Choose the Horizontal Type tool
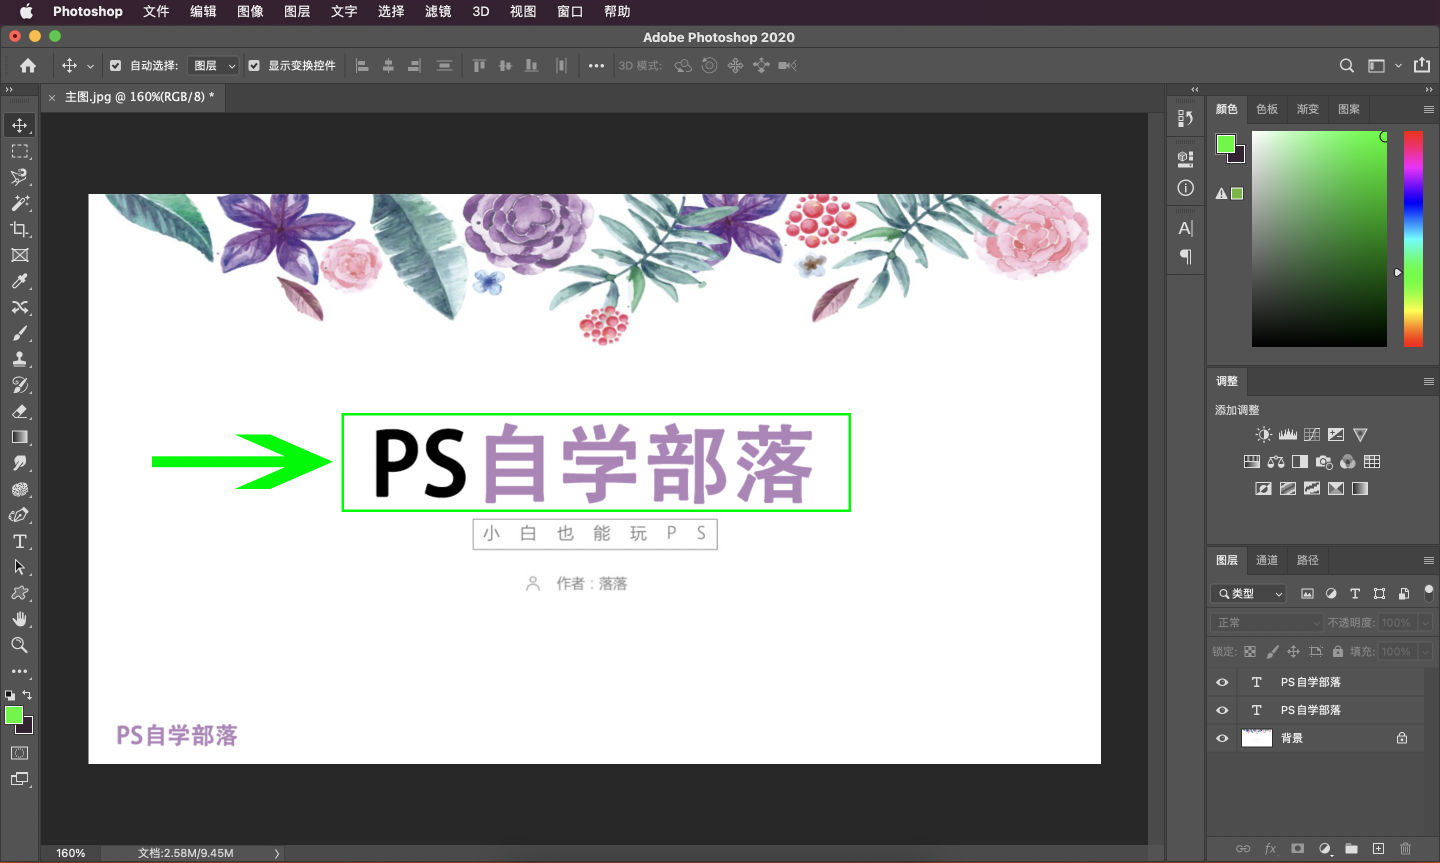1440x863 pixels. point(21,541)
